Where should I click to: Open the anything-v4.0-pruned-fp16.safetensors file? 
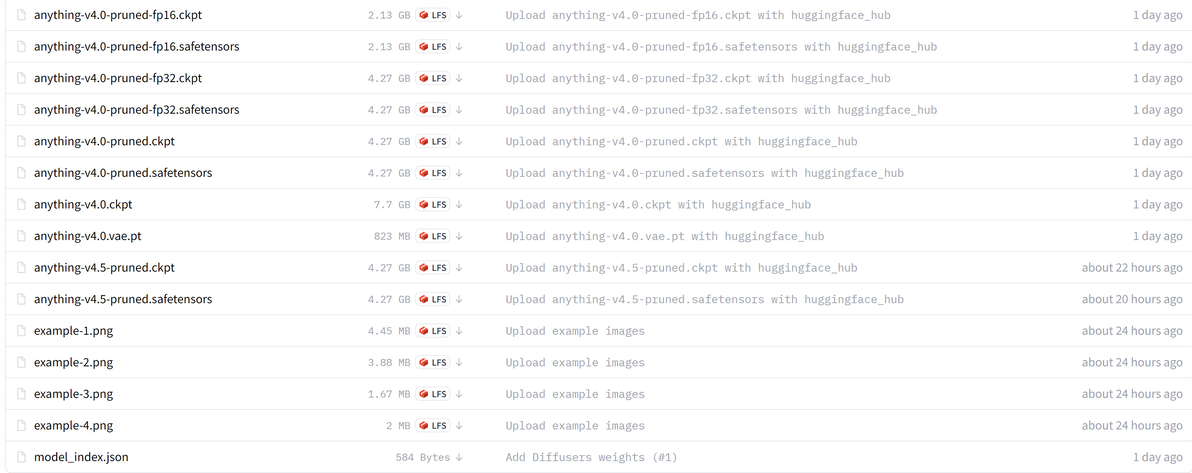(x=136, y=46)
